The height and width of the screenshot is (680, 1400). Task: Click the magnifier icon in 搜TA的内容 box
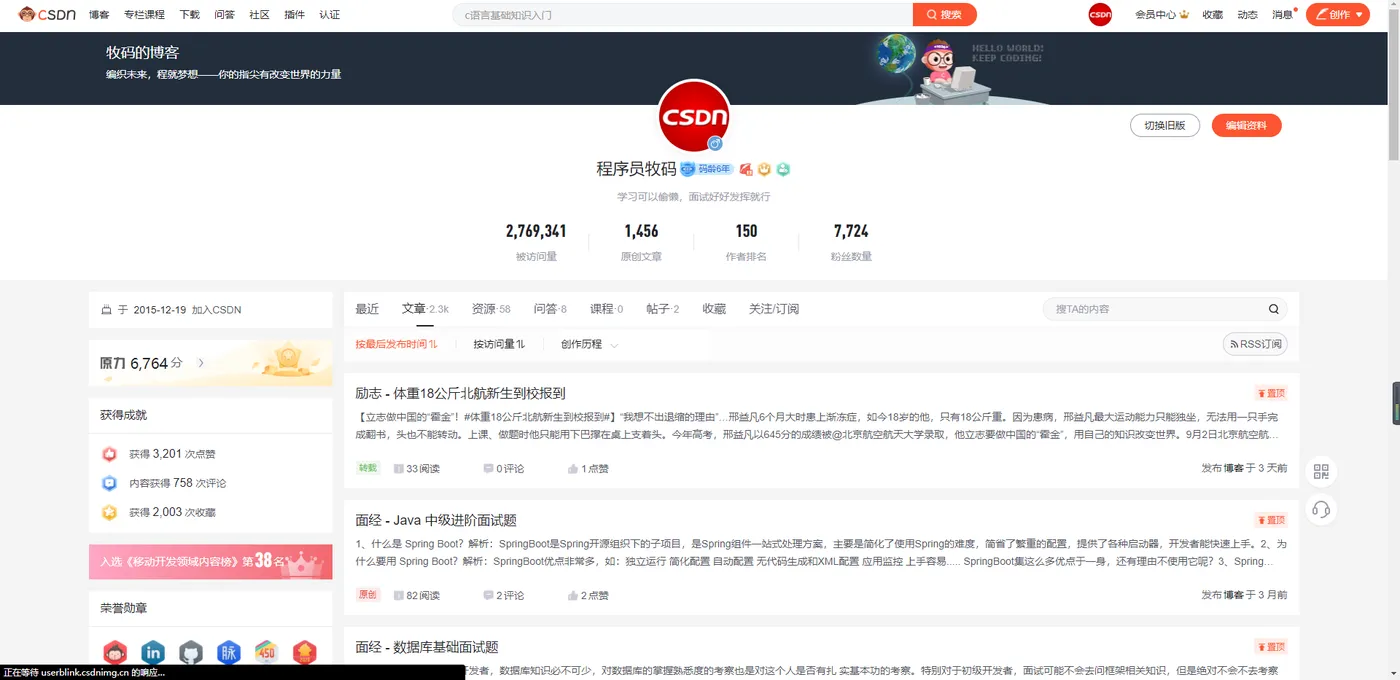pos(1274,309)
